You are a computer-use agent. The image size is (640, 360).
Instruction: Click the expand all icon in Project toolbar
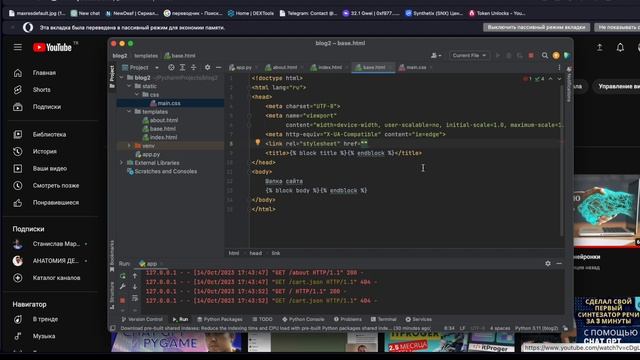182,67
